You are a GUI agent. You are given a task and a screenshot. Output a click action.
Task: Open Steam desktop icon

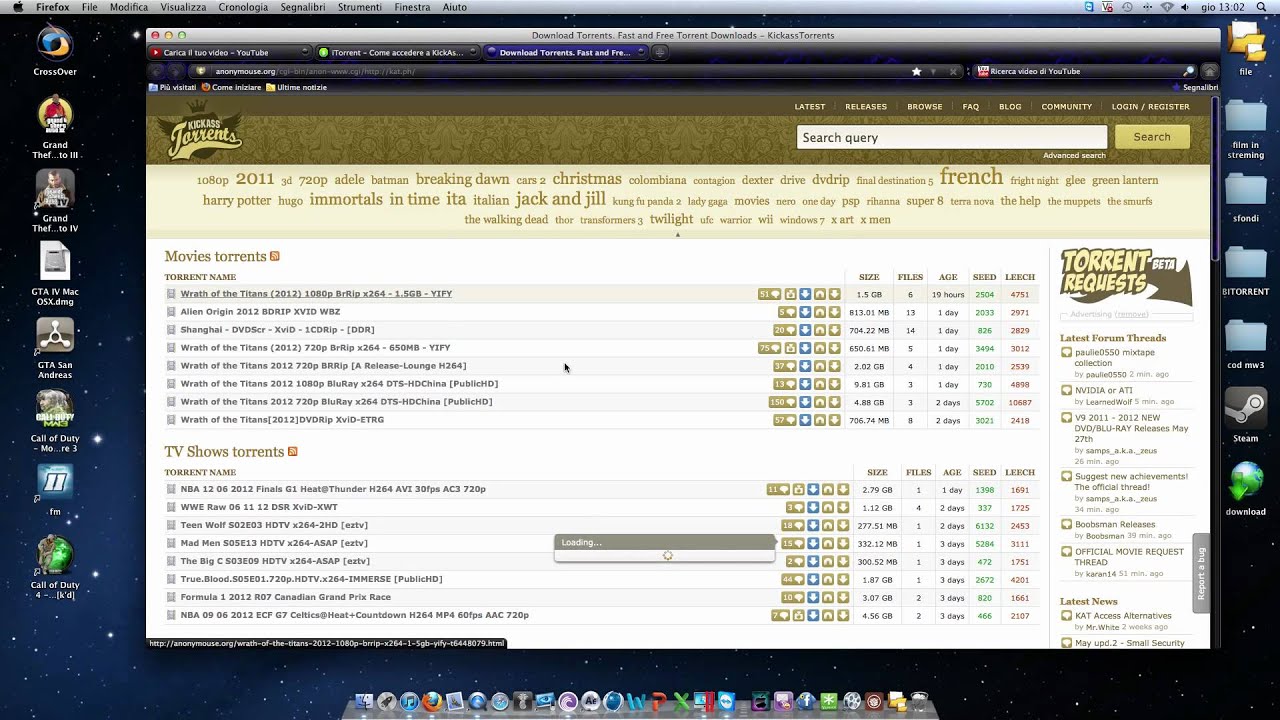coord(1246,409)
